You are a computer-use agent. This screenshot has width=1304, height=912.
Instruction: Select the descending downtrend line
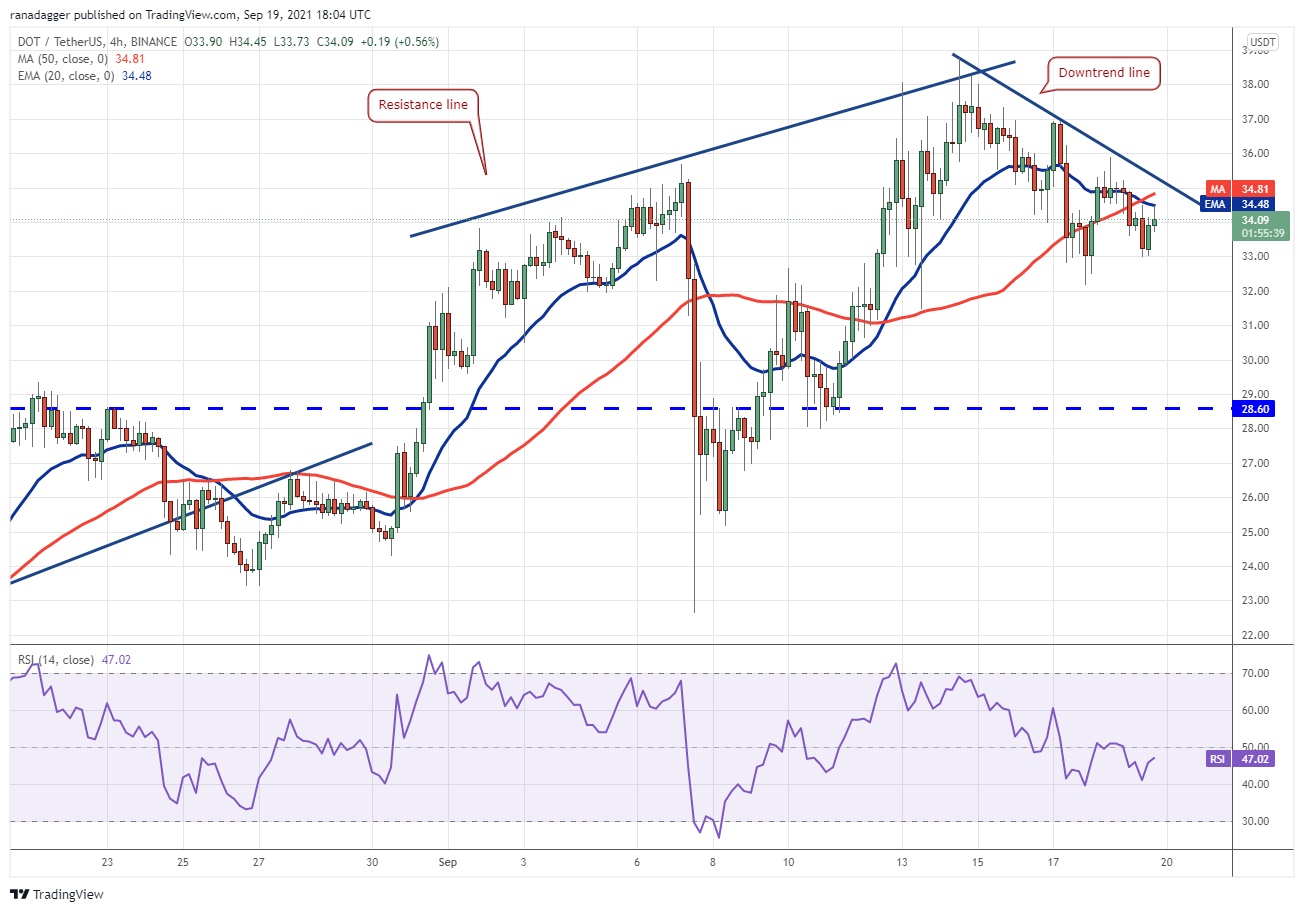[1076, 130]
